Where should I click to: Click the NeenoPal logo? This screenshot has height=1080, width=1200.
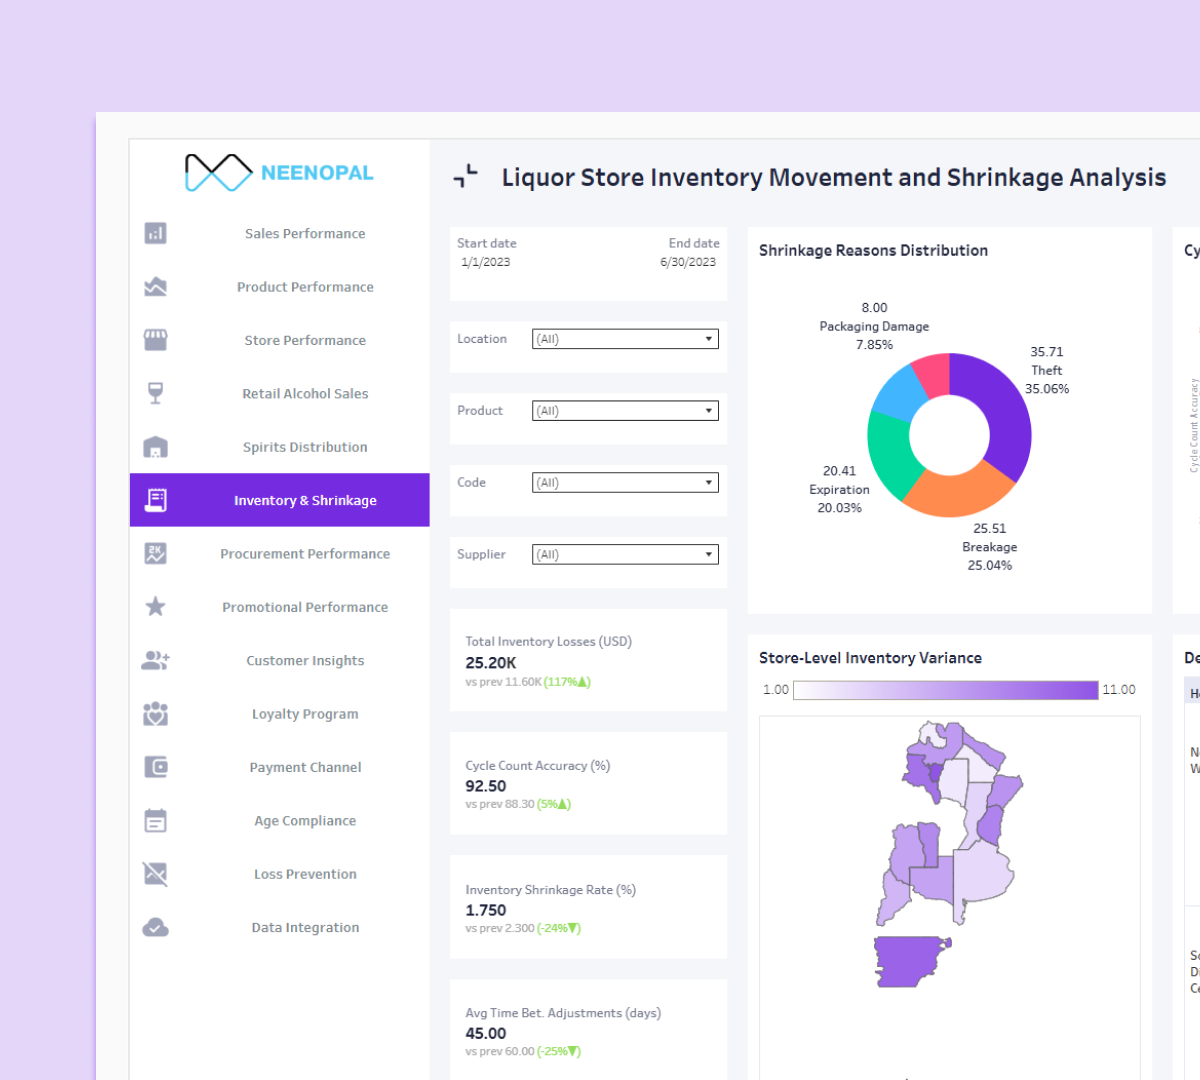(280, 172)
